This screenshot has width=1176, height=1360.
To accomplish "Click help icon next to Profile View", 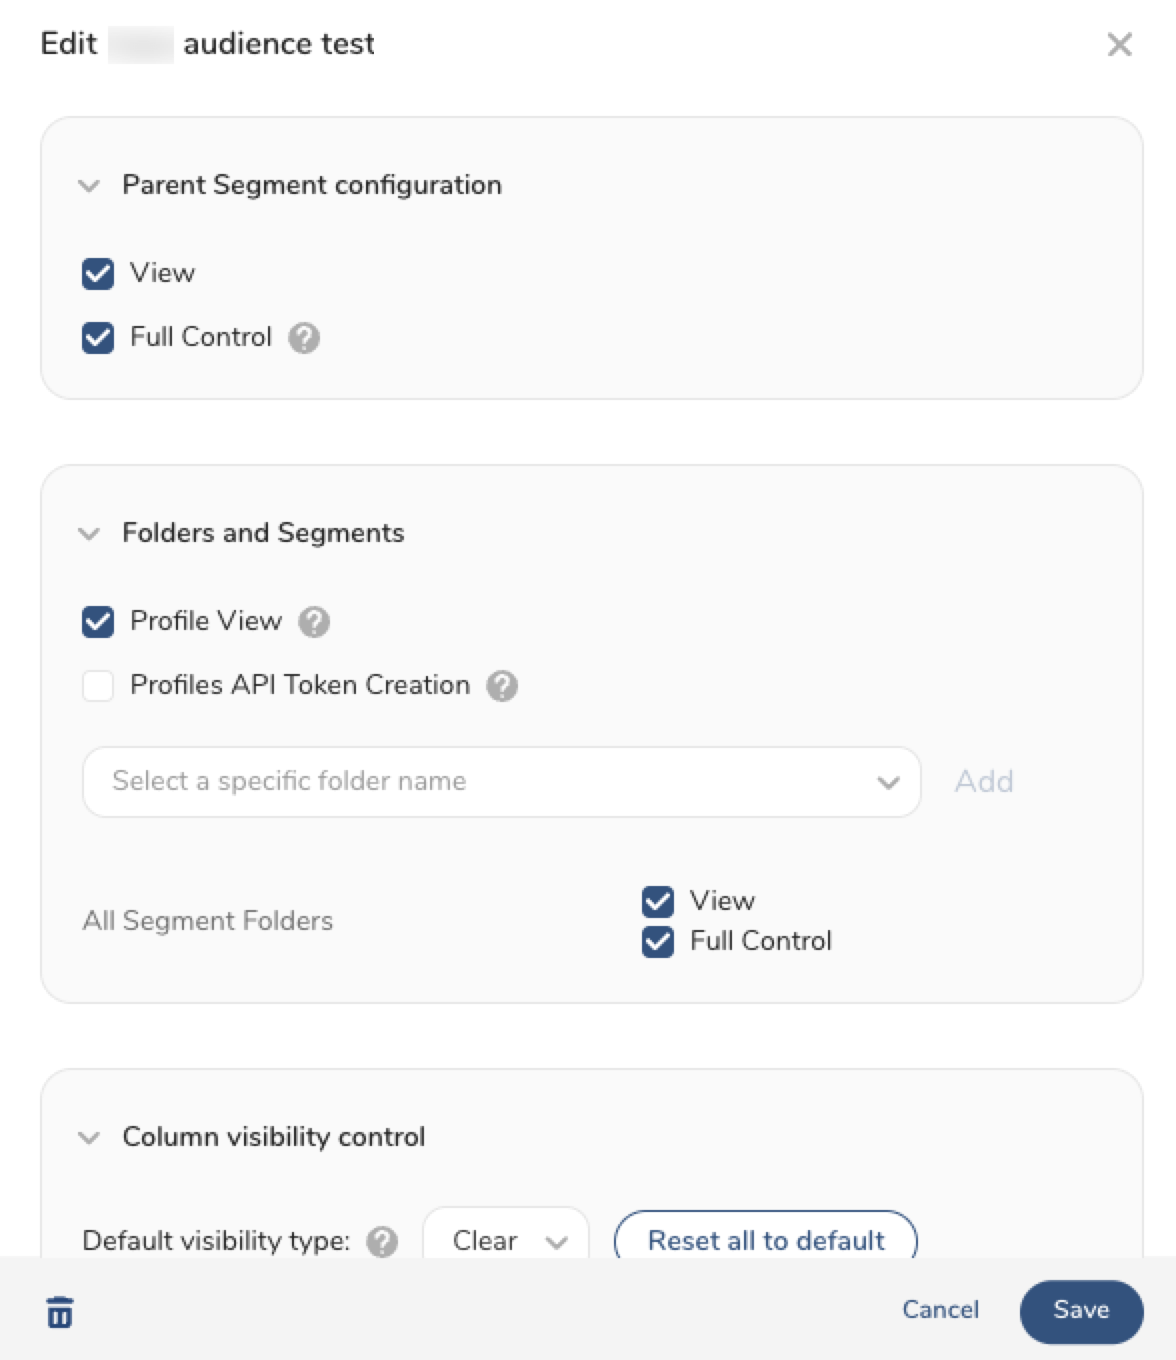I will (x=314, y=622).
